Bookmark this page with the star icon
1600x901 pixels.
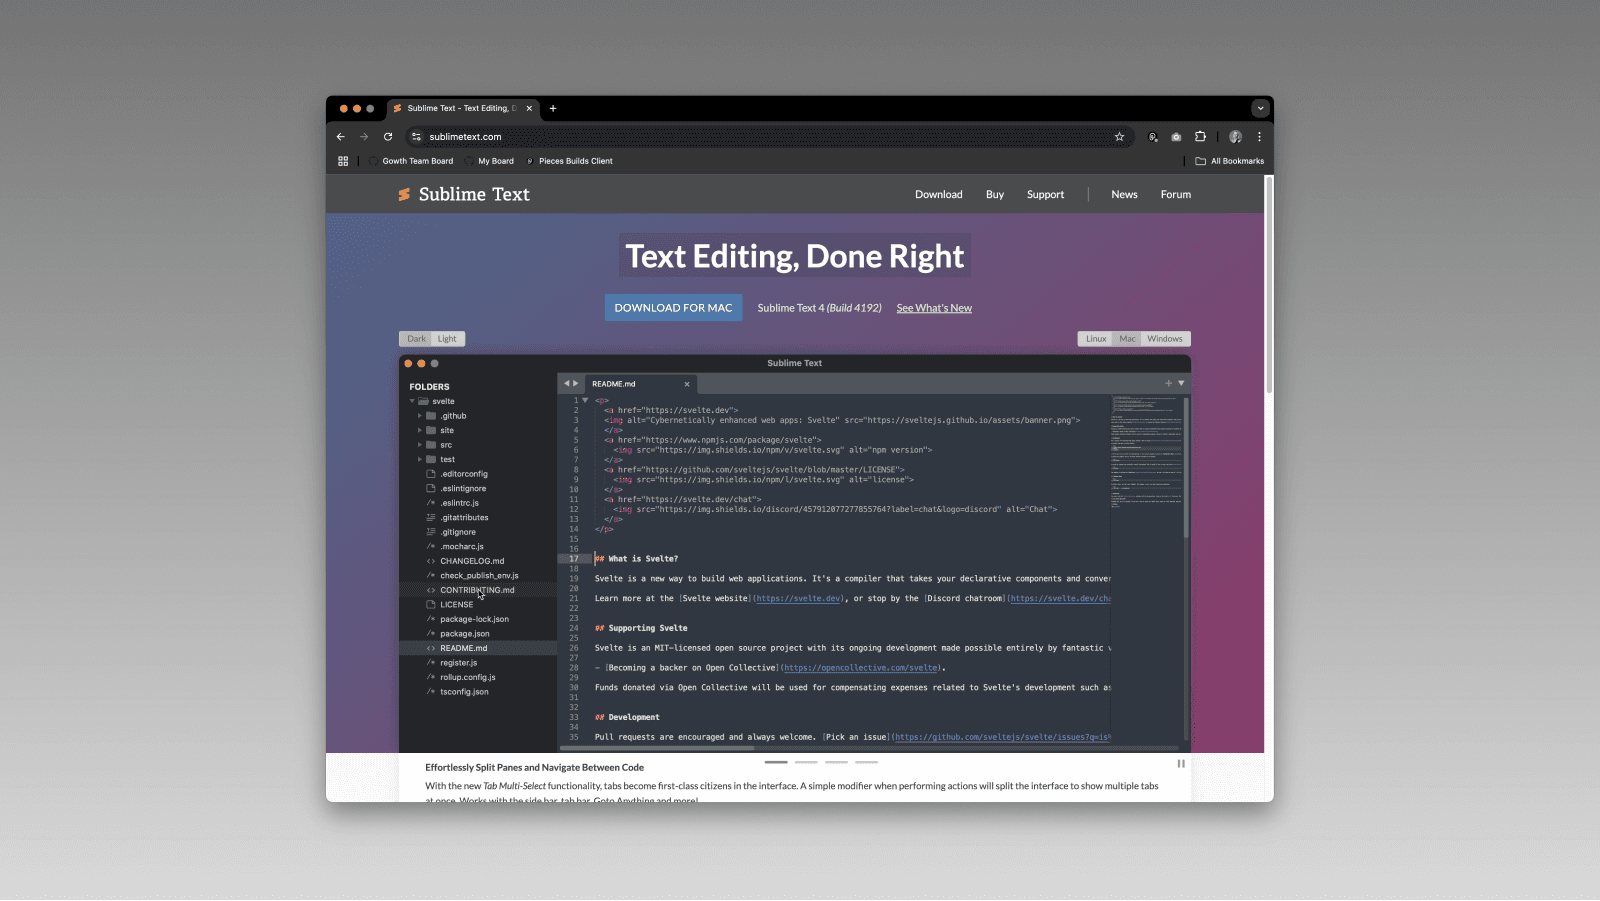point(1119,137)
